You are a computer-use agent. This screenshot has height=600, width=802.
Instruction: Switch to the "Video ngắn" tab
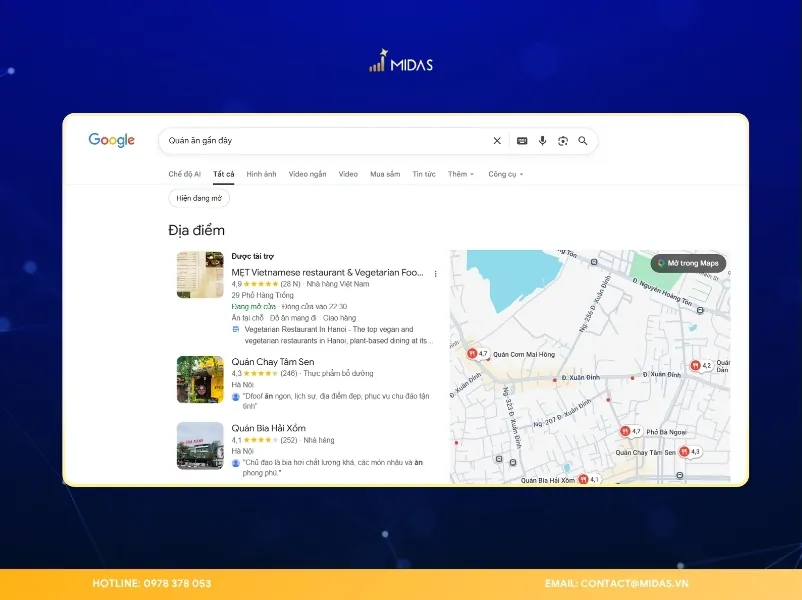click(x=307, y=174)
